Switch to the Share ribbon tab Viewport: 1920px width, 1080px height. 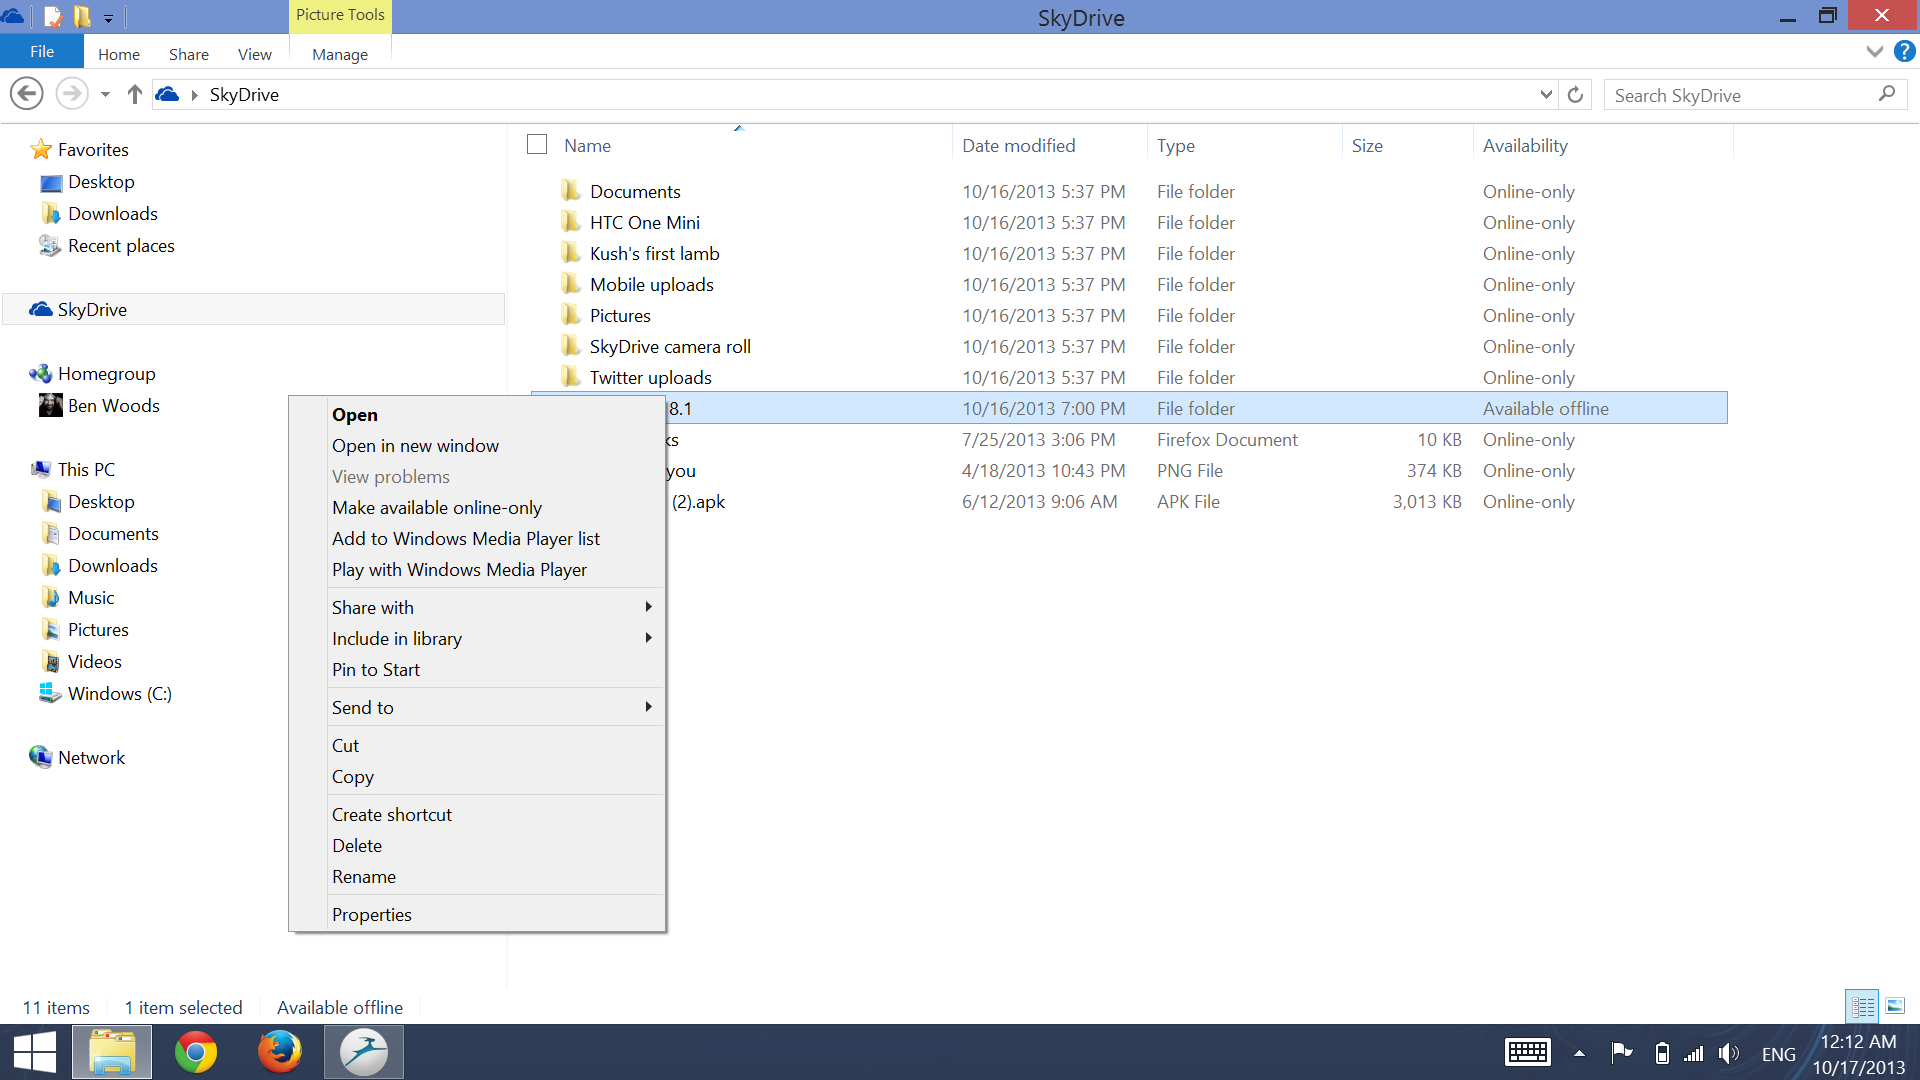[189, 54]
